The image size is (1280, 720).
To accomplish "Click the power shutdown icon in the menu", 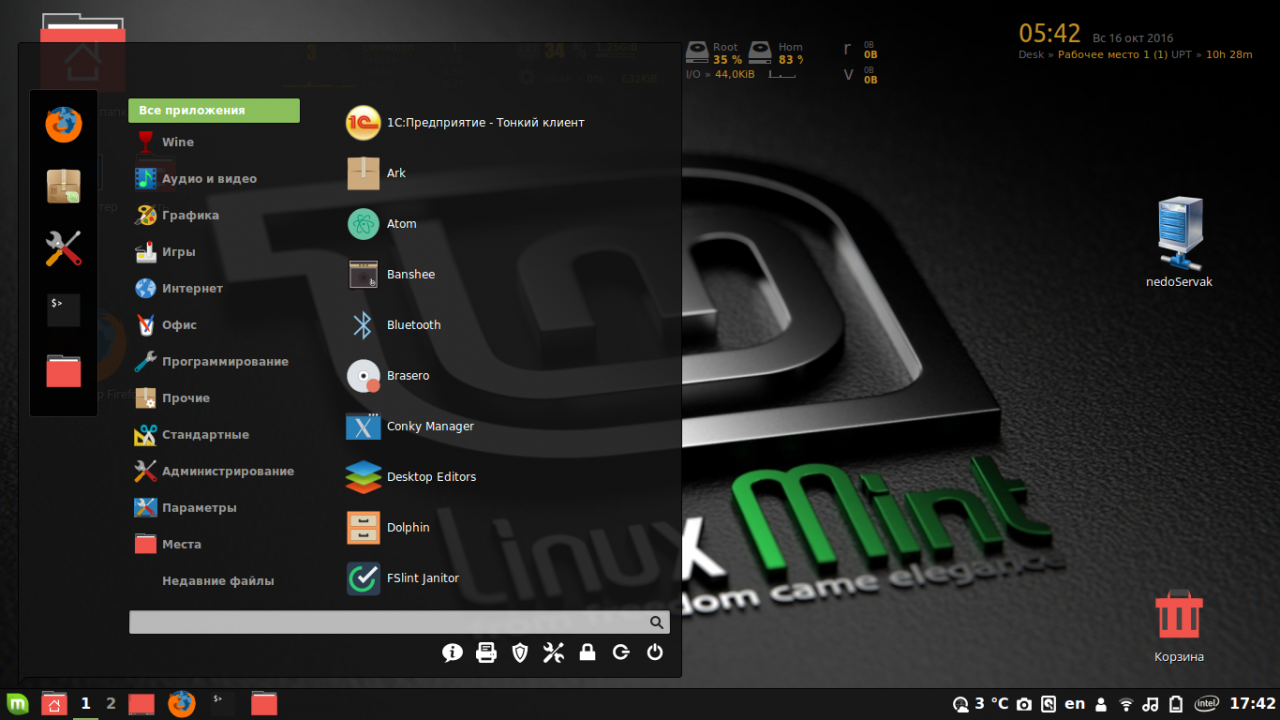I will pyautogui.click(x=655, y=653).
